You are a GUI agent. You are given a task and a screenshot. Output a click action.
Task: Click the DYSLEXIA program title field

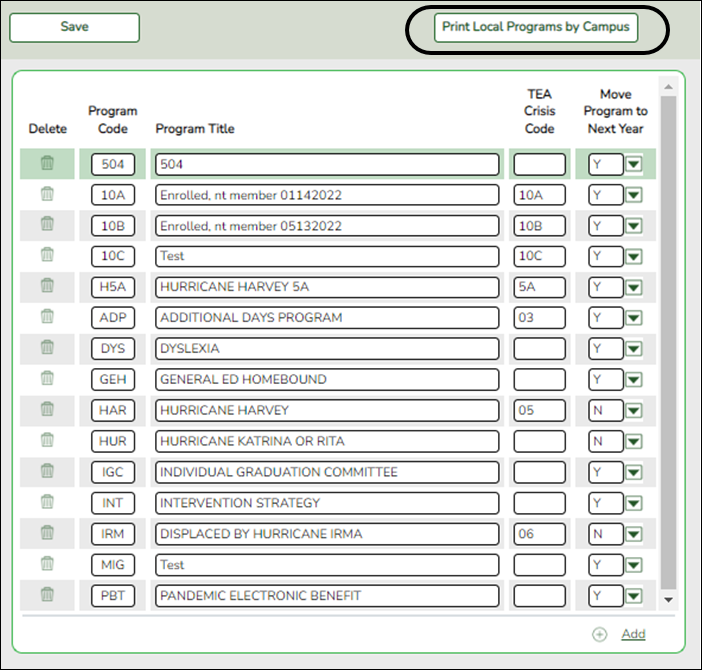tap(327, 349)
